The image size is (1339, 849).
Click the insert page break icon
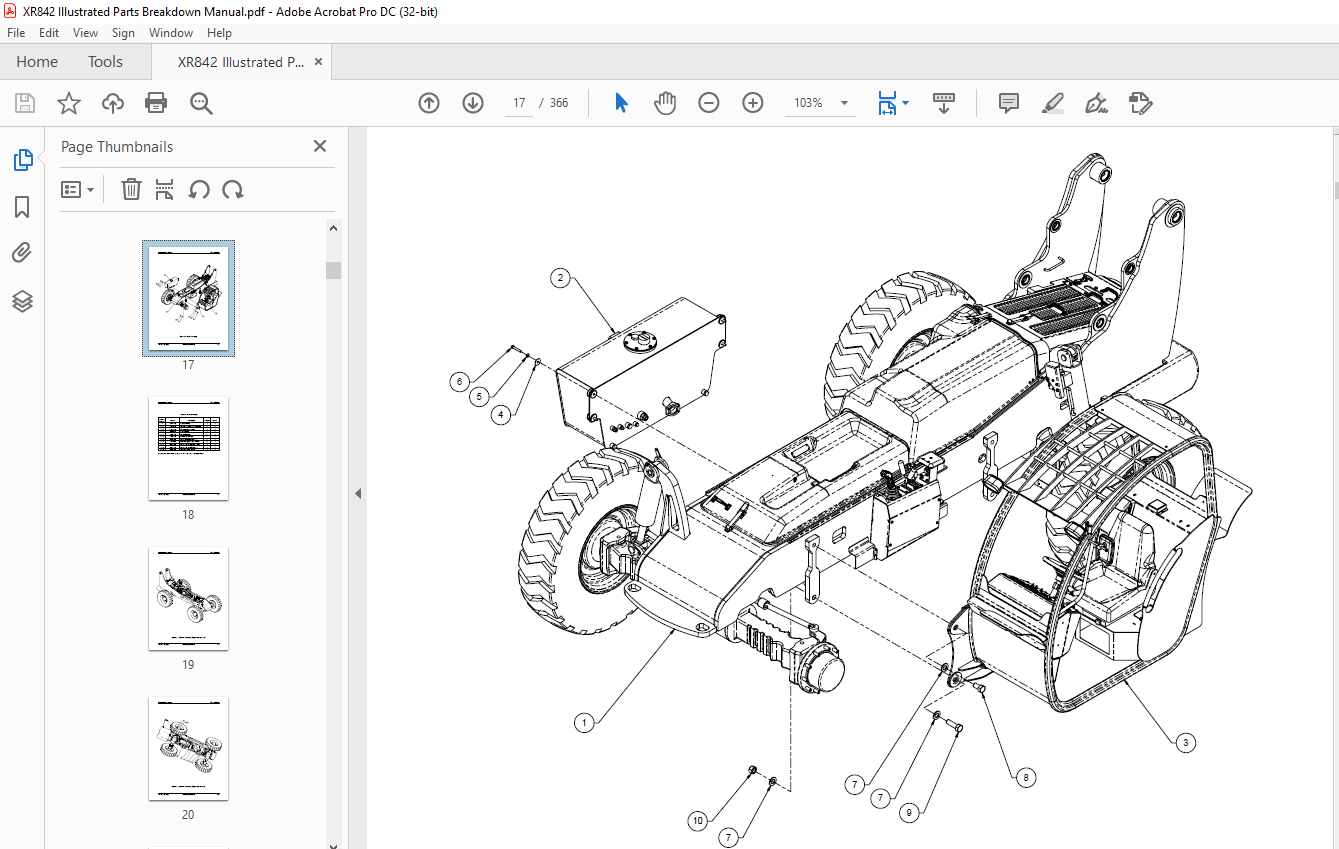tap(165, 189)
